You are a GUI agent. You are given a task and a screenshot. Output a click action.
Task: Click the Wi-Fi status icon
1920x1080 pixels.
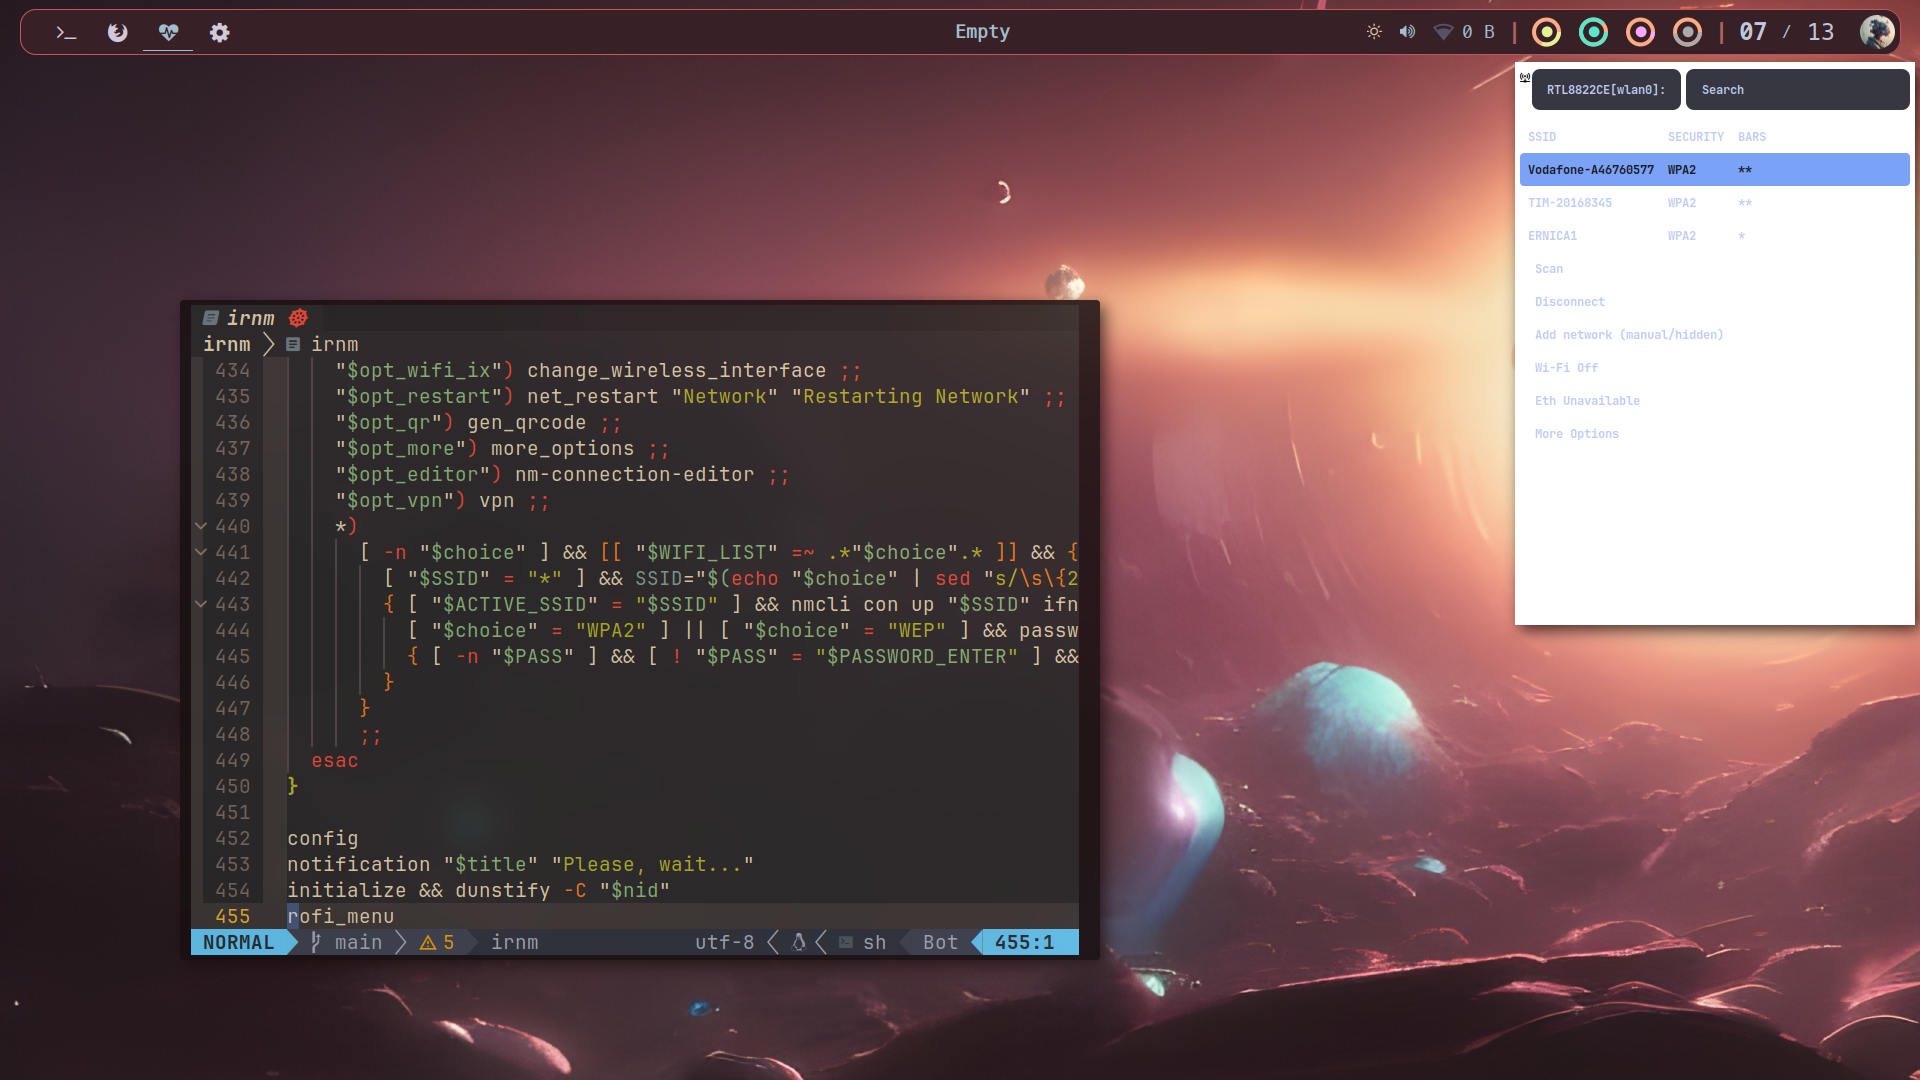1443,32
